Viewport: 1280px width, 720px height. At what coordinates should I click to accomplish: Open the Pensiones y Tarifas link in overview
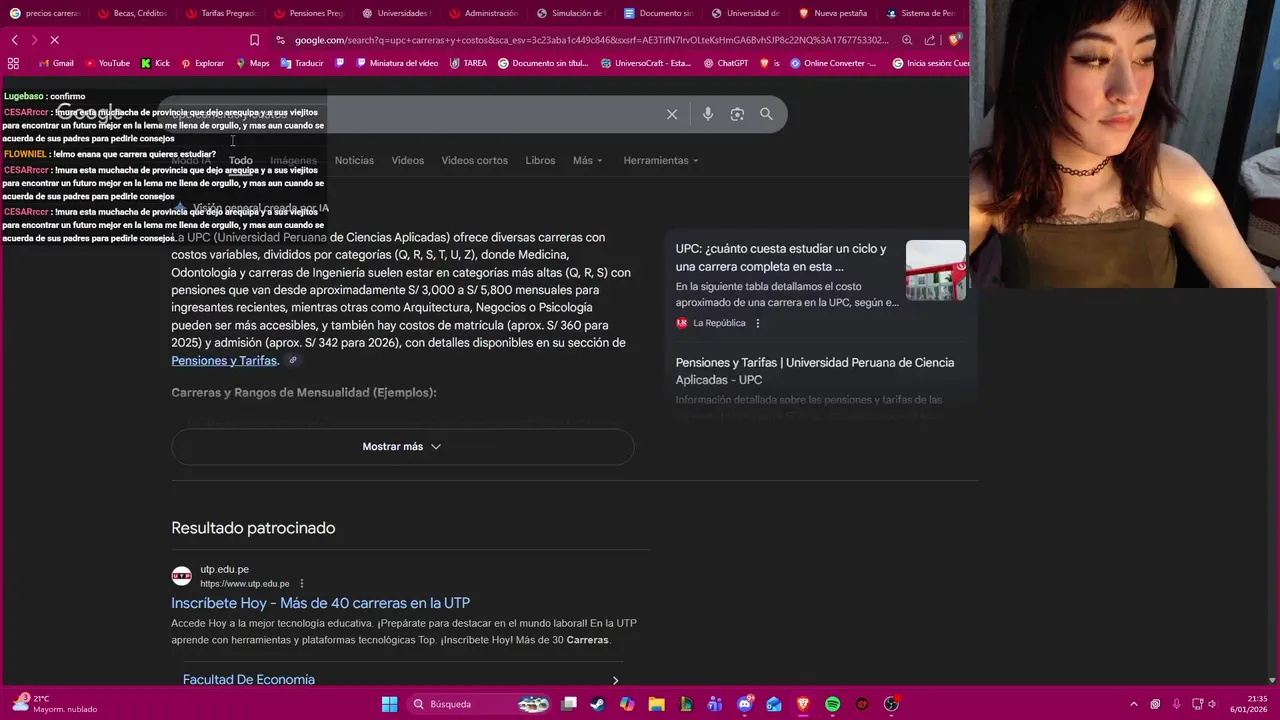[224, 360]
